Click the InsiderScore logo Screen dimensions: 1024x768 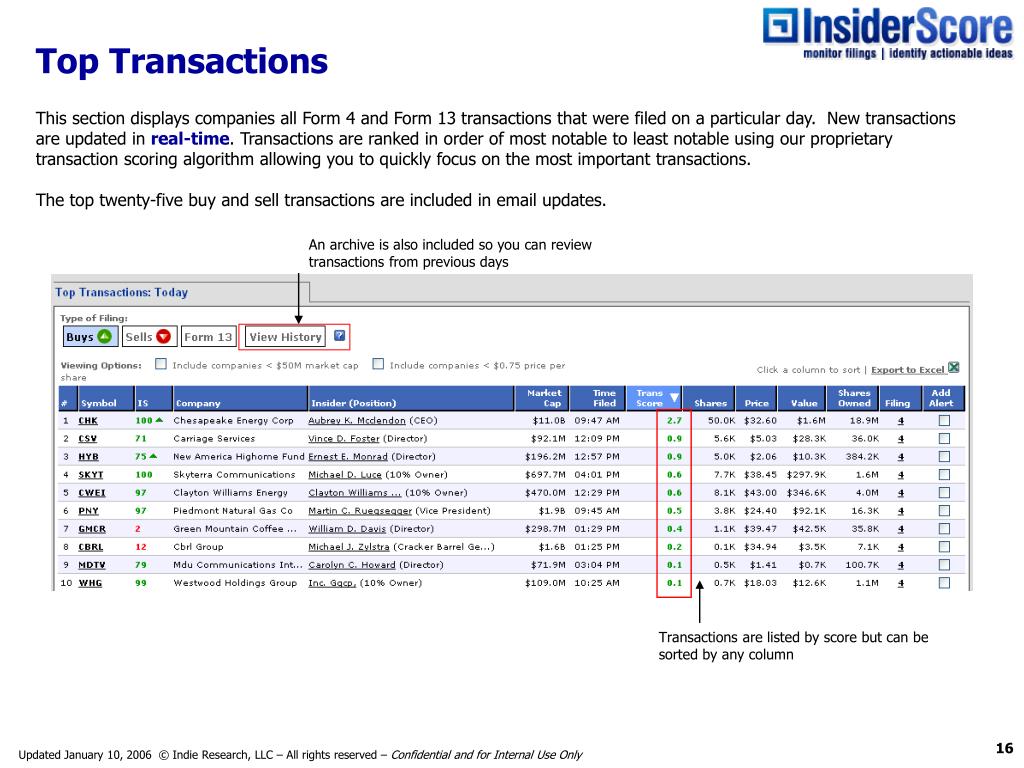click(x=888, y=33)
